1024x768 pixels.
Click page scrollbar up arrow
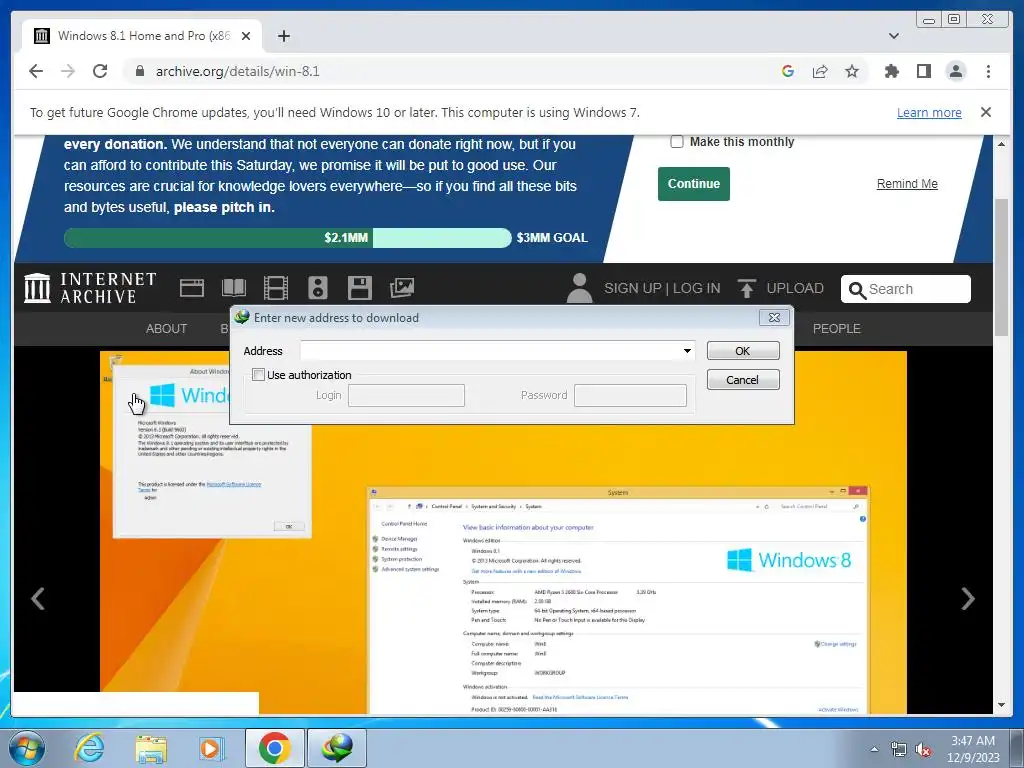click(x=1001, y=144)
